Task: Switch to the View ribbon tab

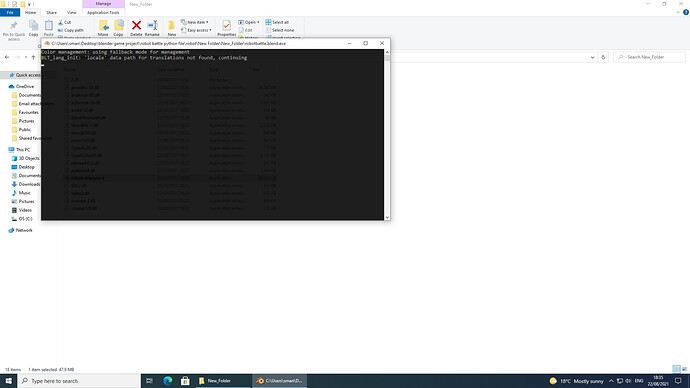Action: pos(71,12)
